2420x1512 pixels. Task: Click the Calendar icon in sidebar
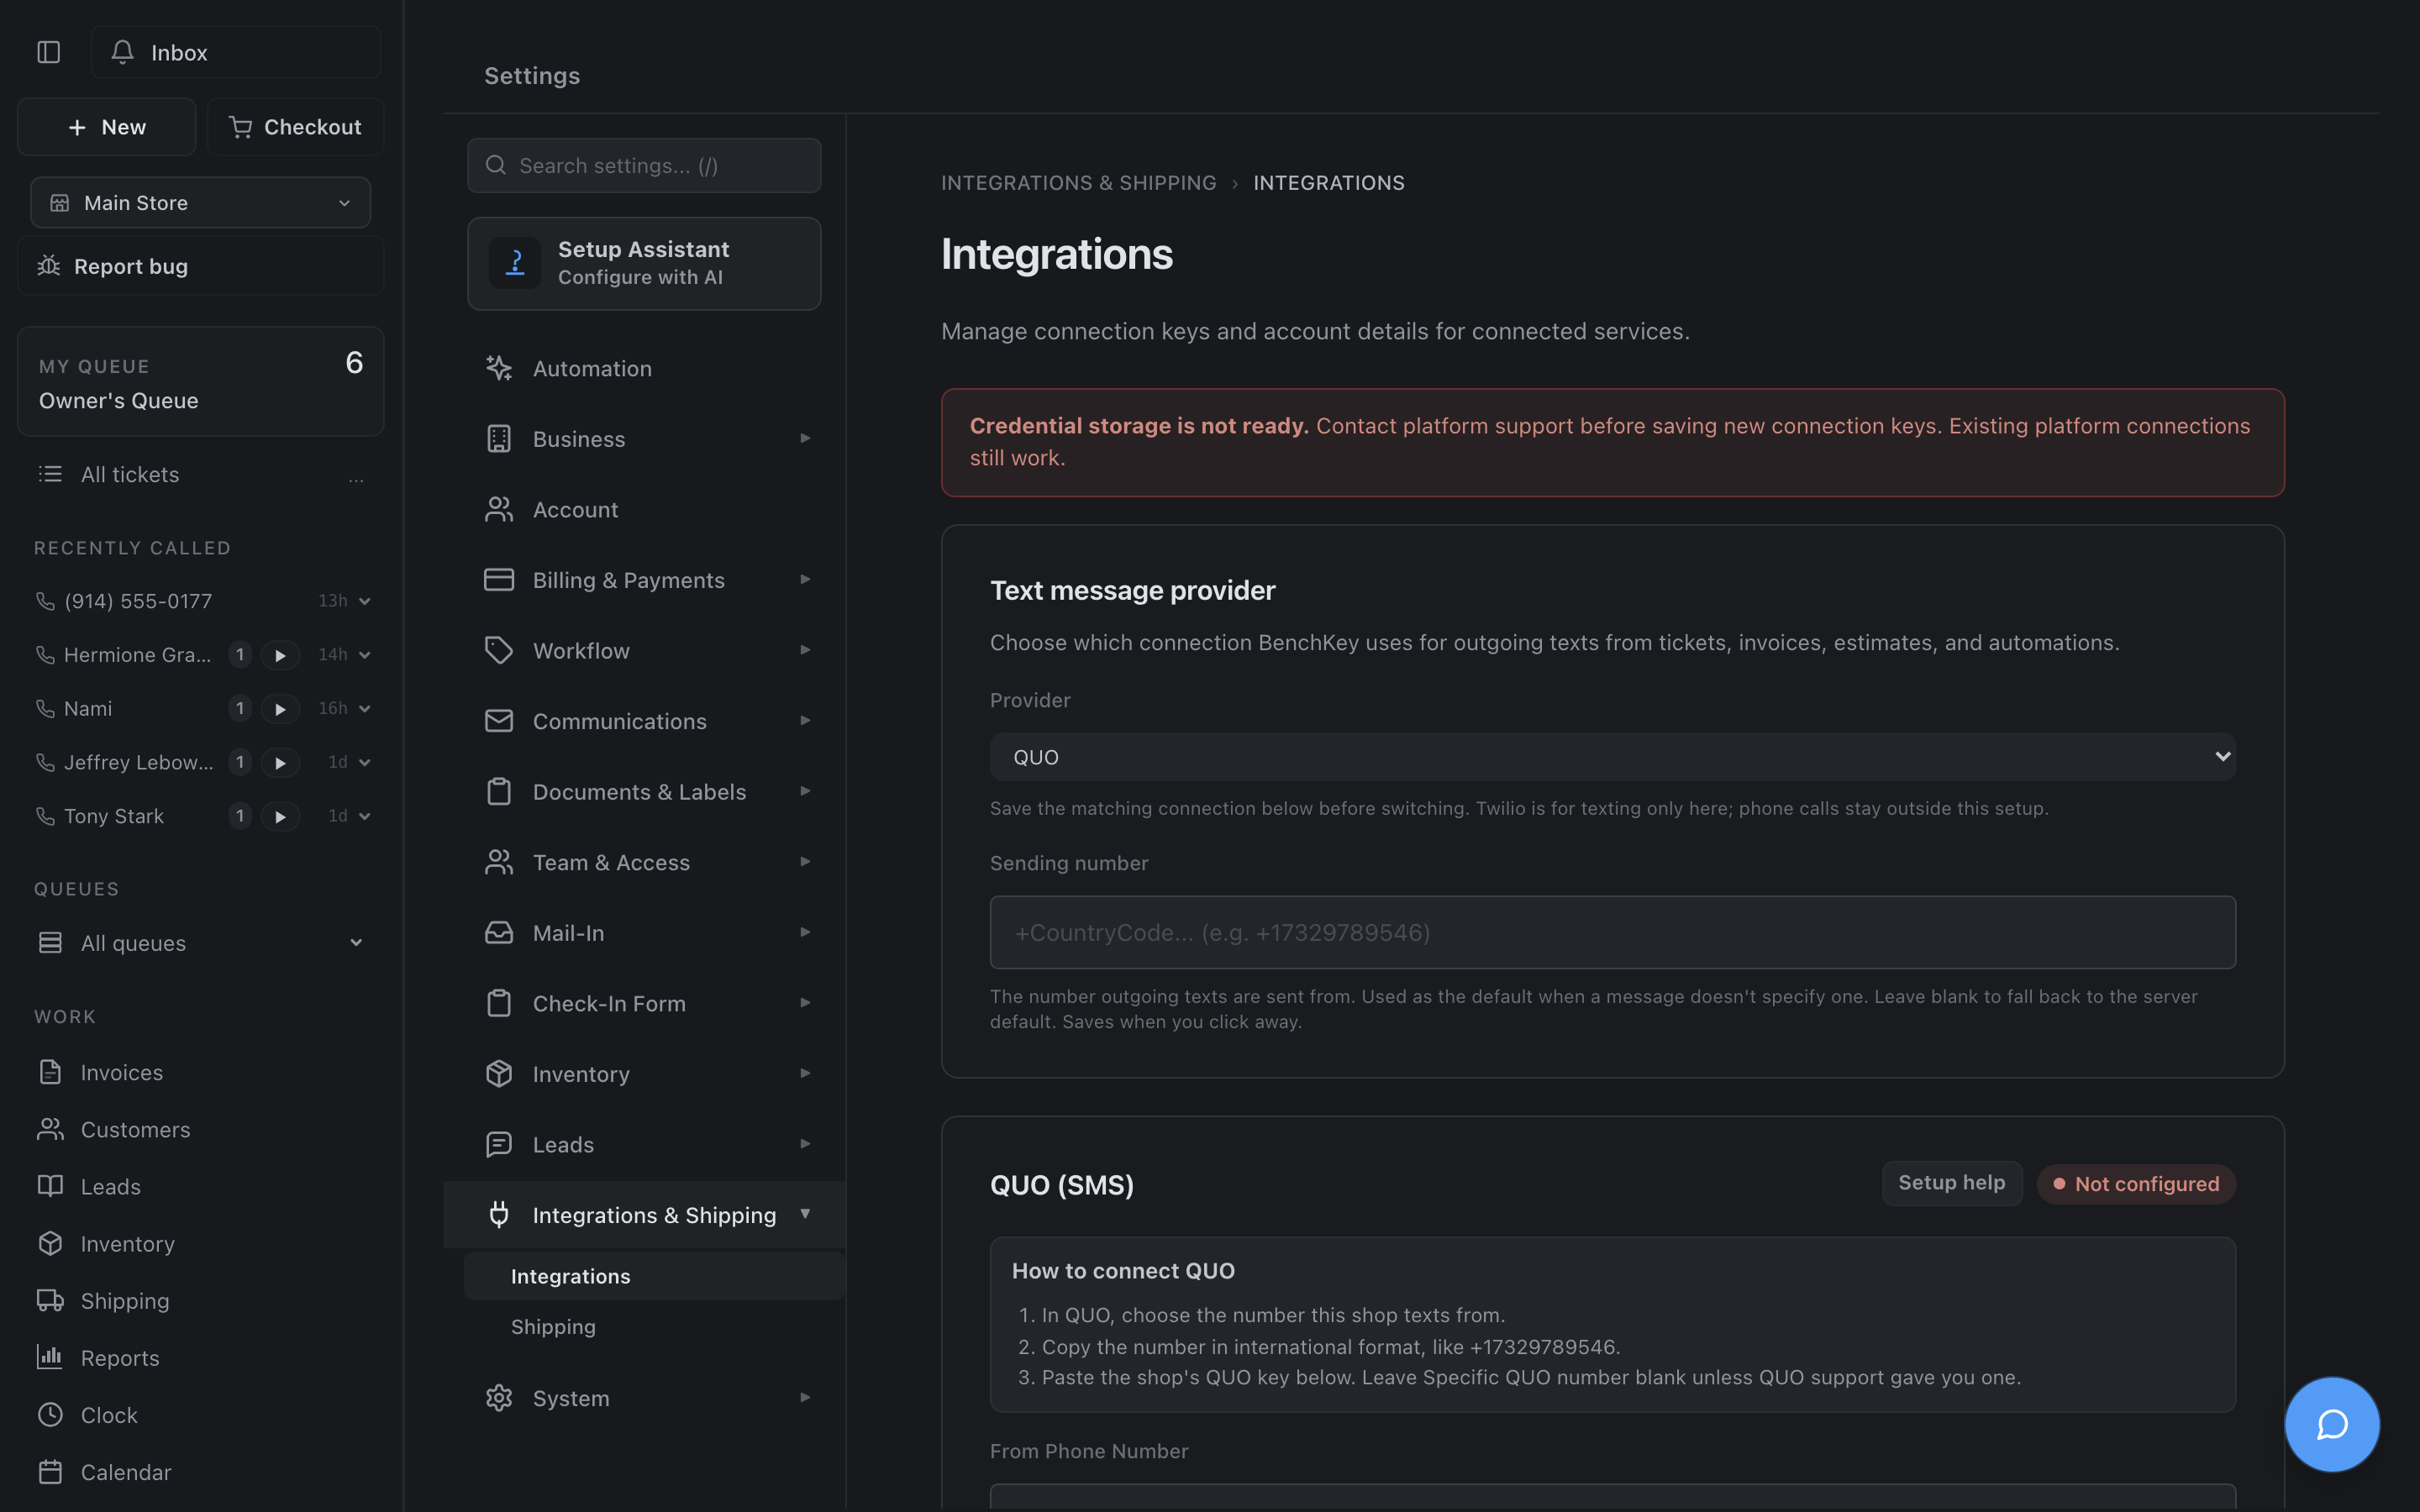coord(50,1472)
